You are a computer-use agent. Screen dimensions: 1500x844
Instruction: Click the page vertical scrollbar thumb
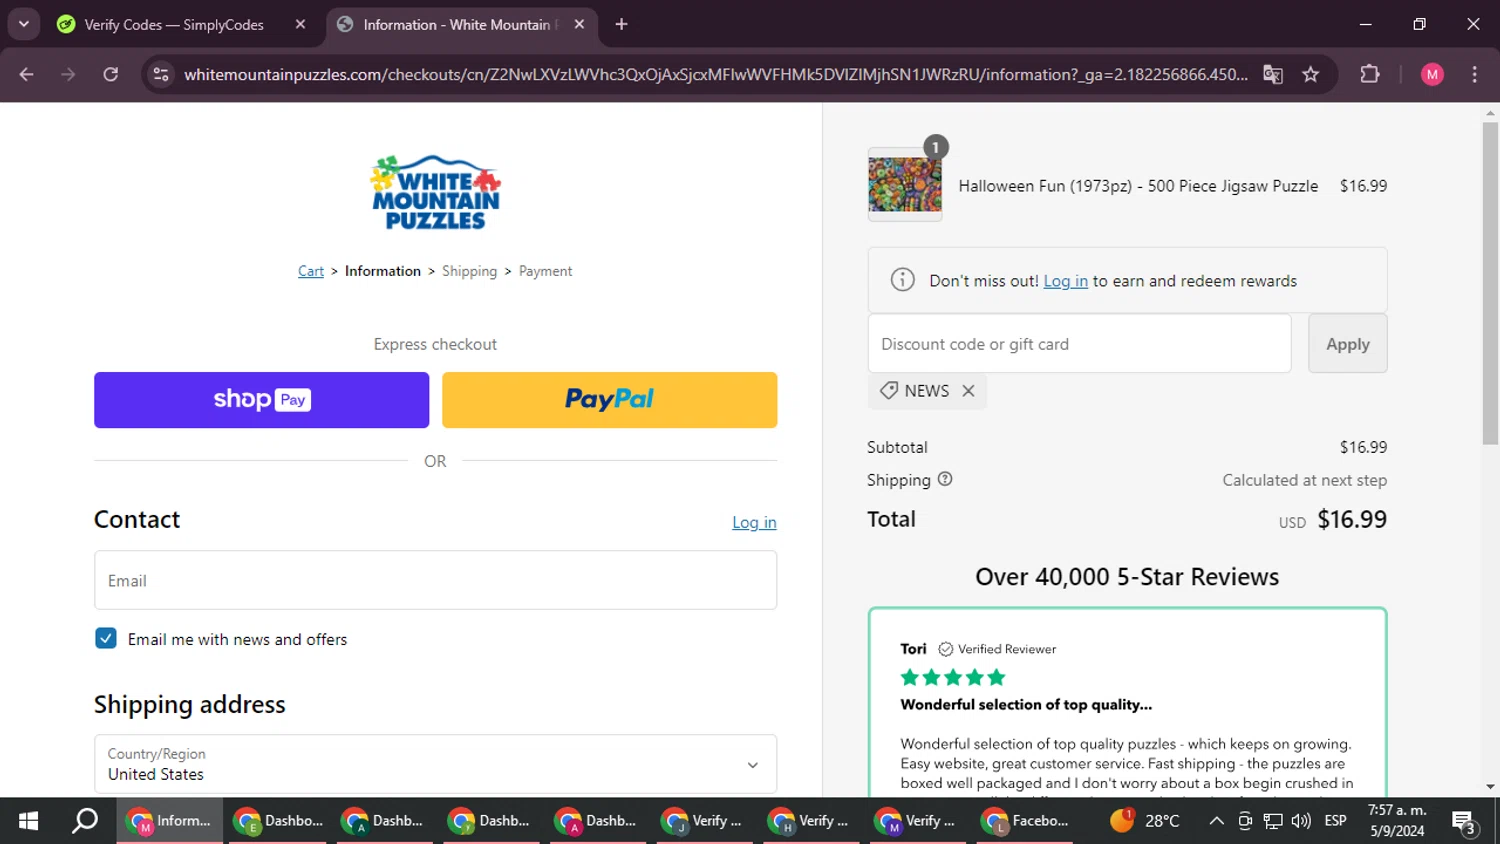tap(1490, 283)
